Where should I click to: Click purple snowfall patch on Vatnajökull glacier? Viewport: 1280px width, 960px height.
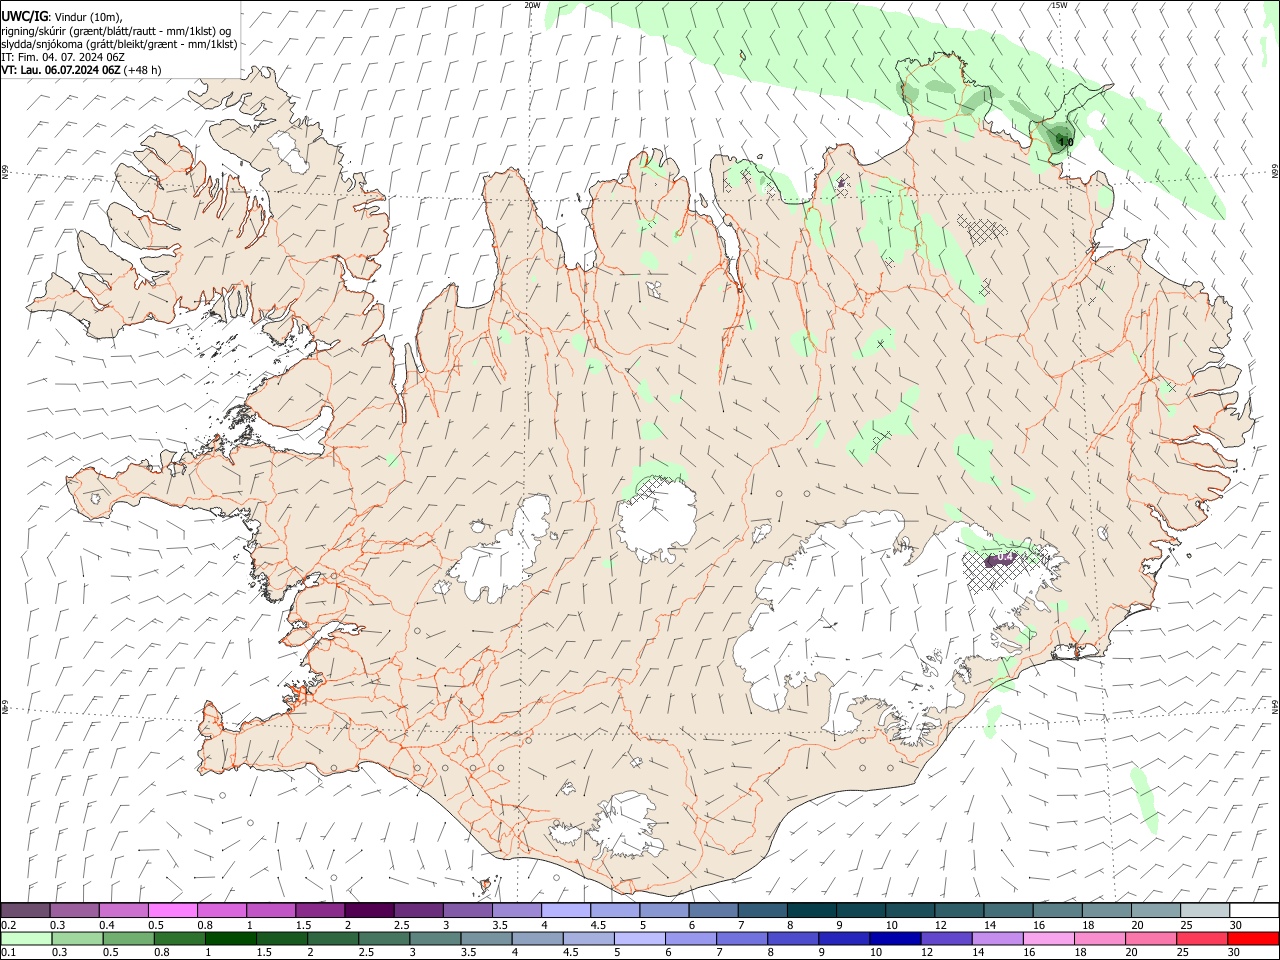click(1000, 559)
